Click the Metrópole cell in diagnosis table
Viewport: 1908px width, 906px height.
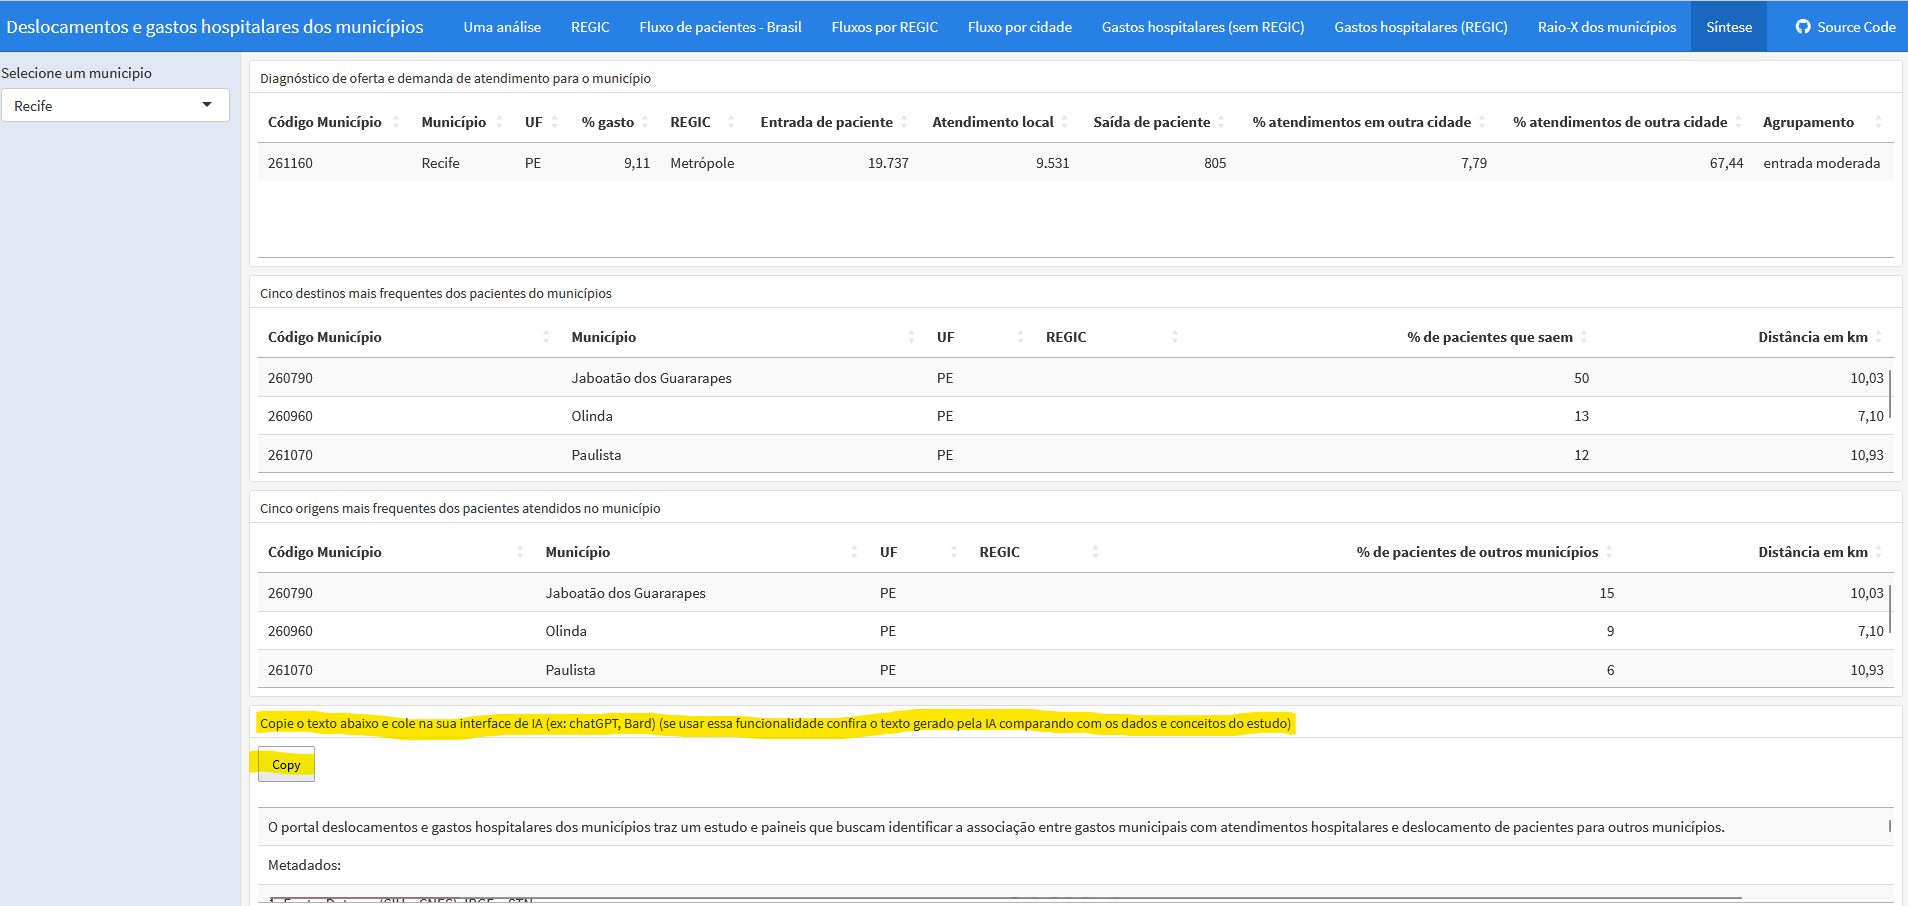click(702, 163)
